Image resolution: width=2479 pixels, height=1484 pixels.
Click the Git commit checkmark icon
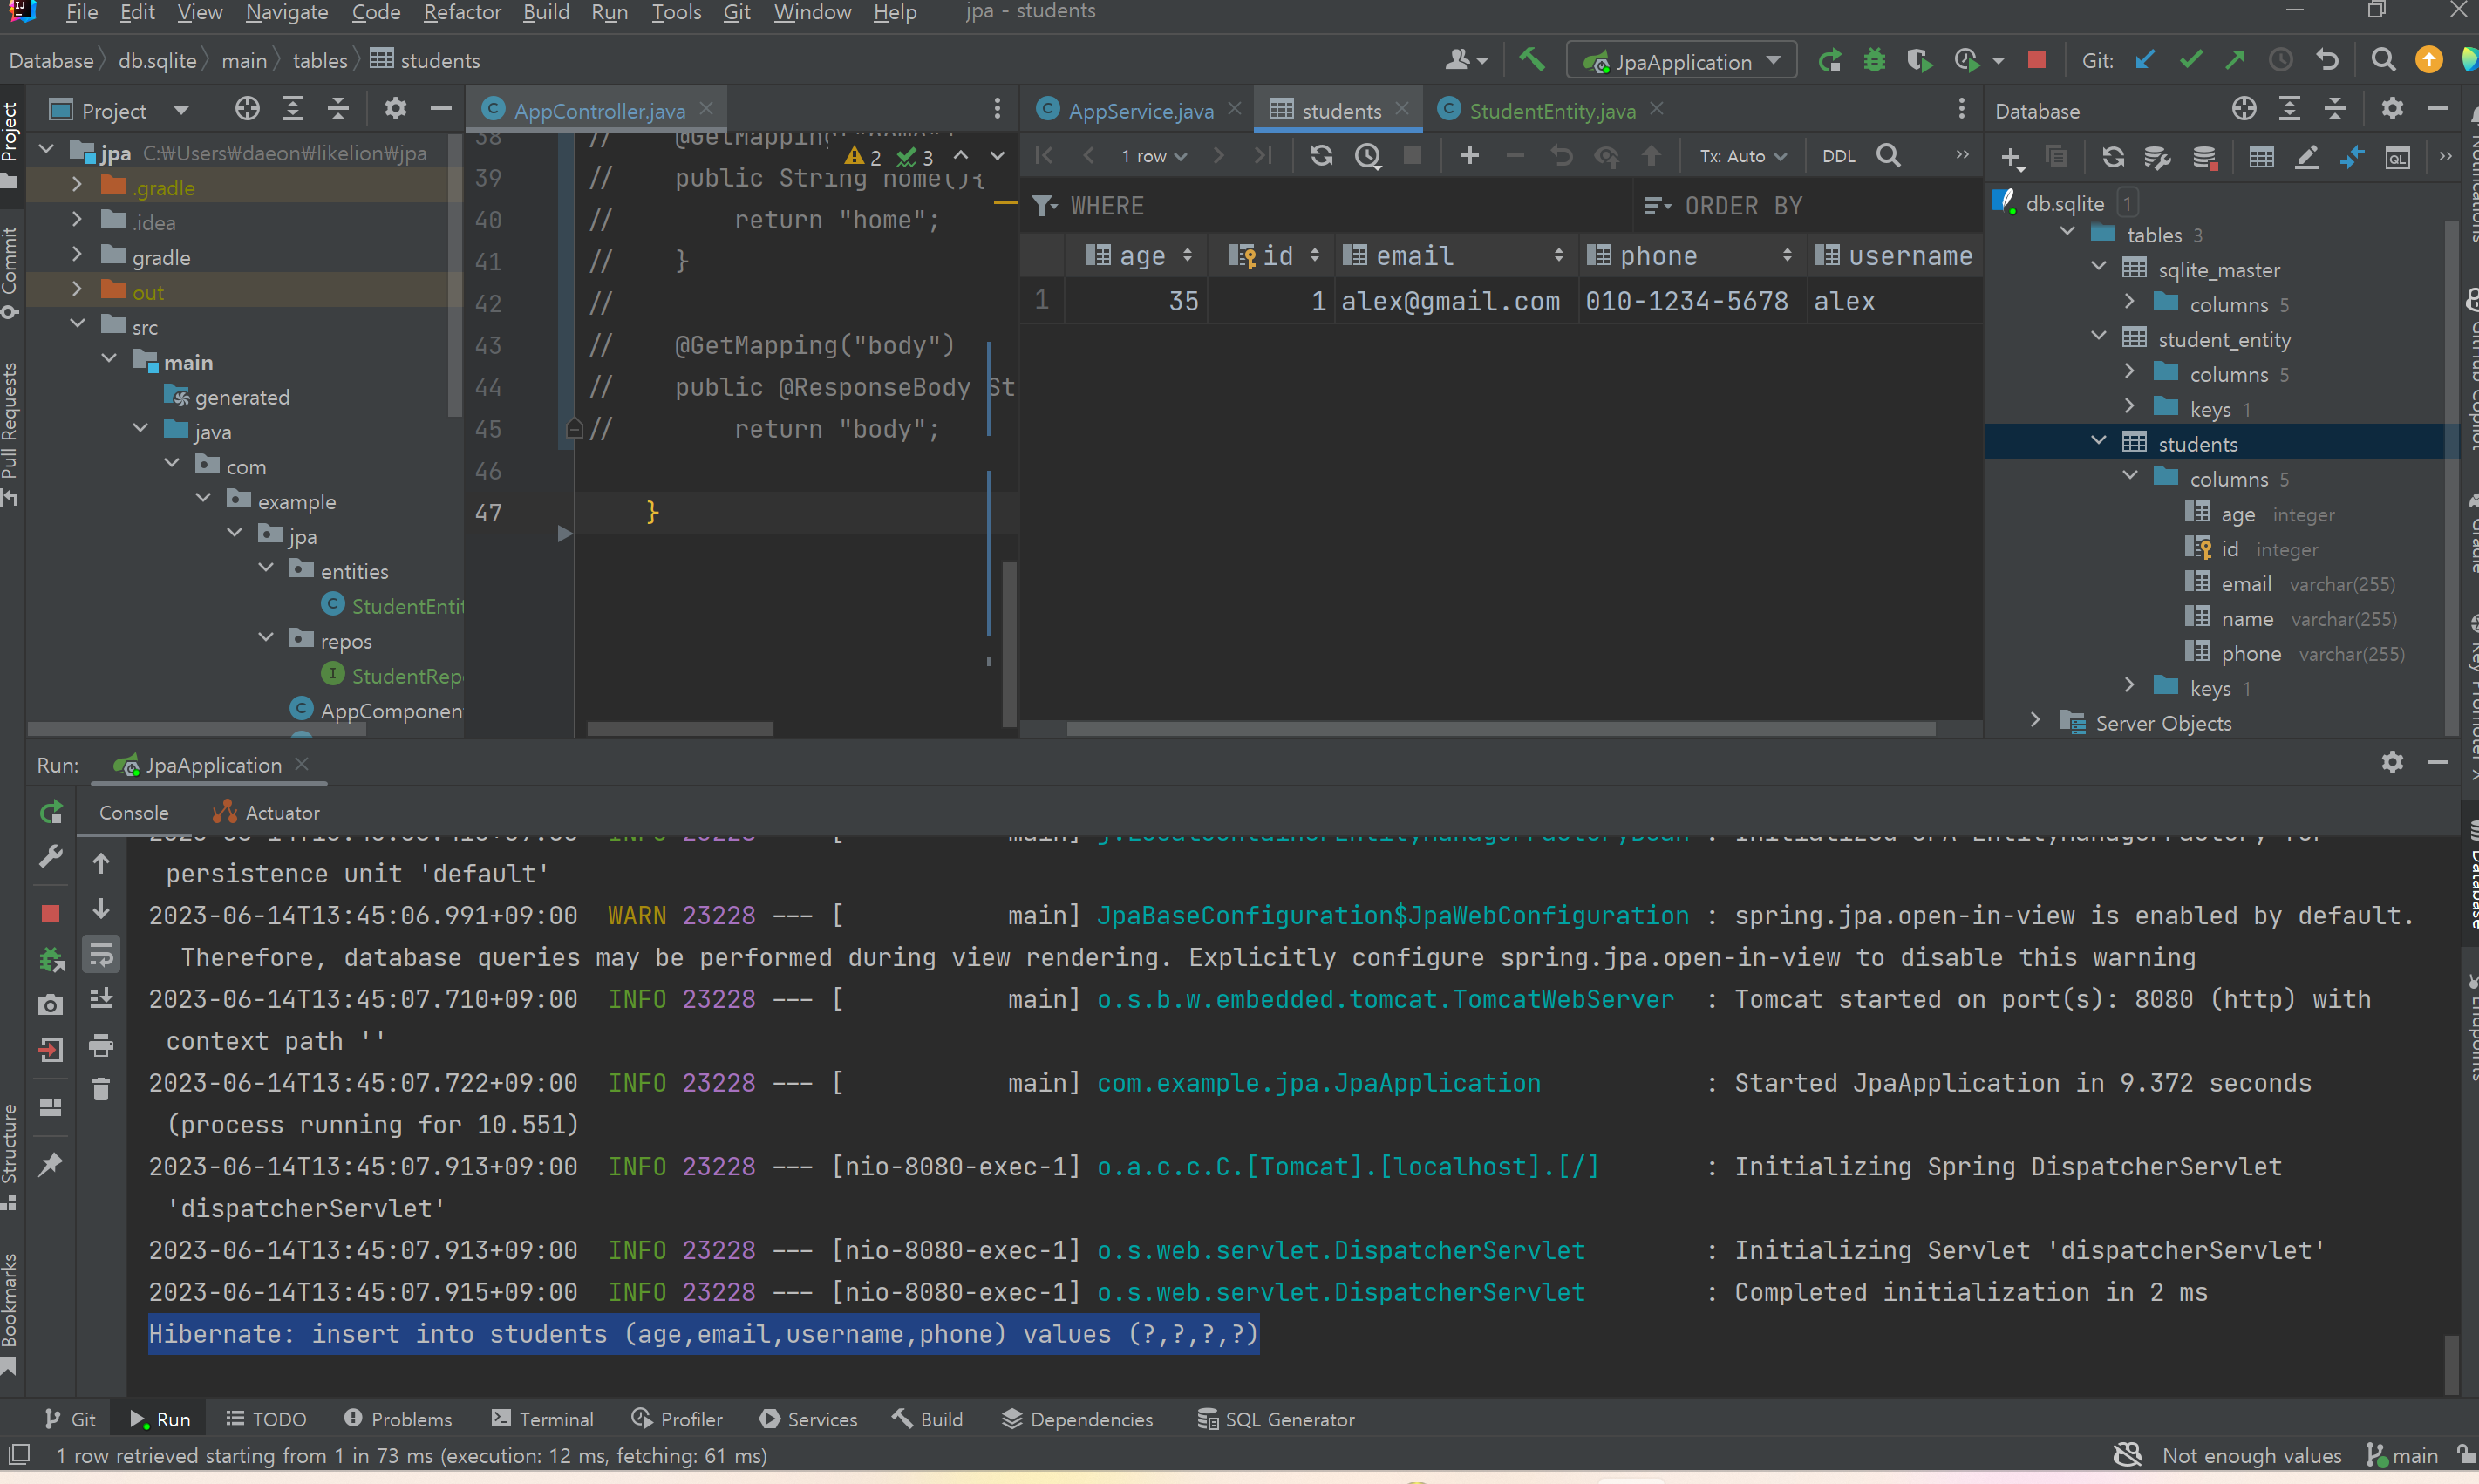pos(2190,60)
